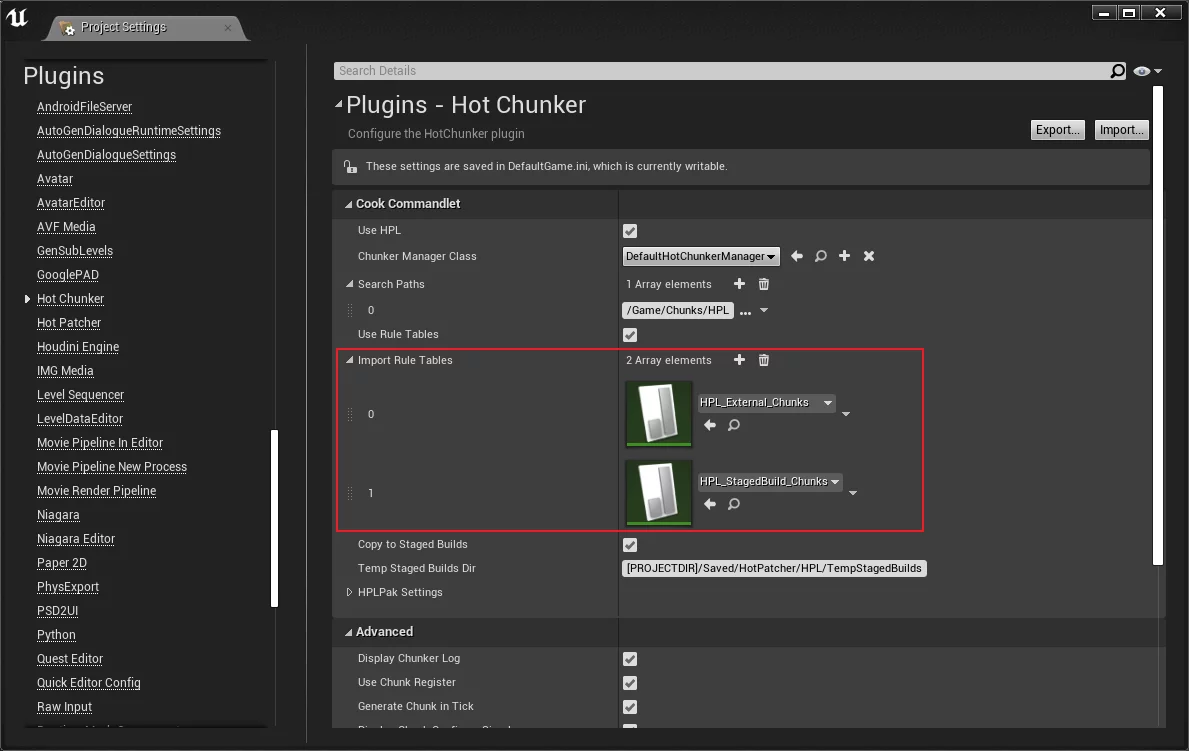
Task: Click the Unreal Engine logo icon
Action: (x=17, y=17)
